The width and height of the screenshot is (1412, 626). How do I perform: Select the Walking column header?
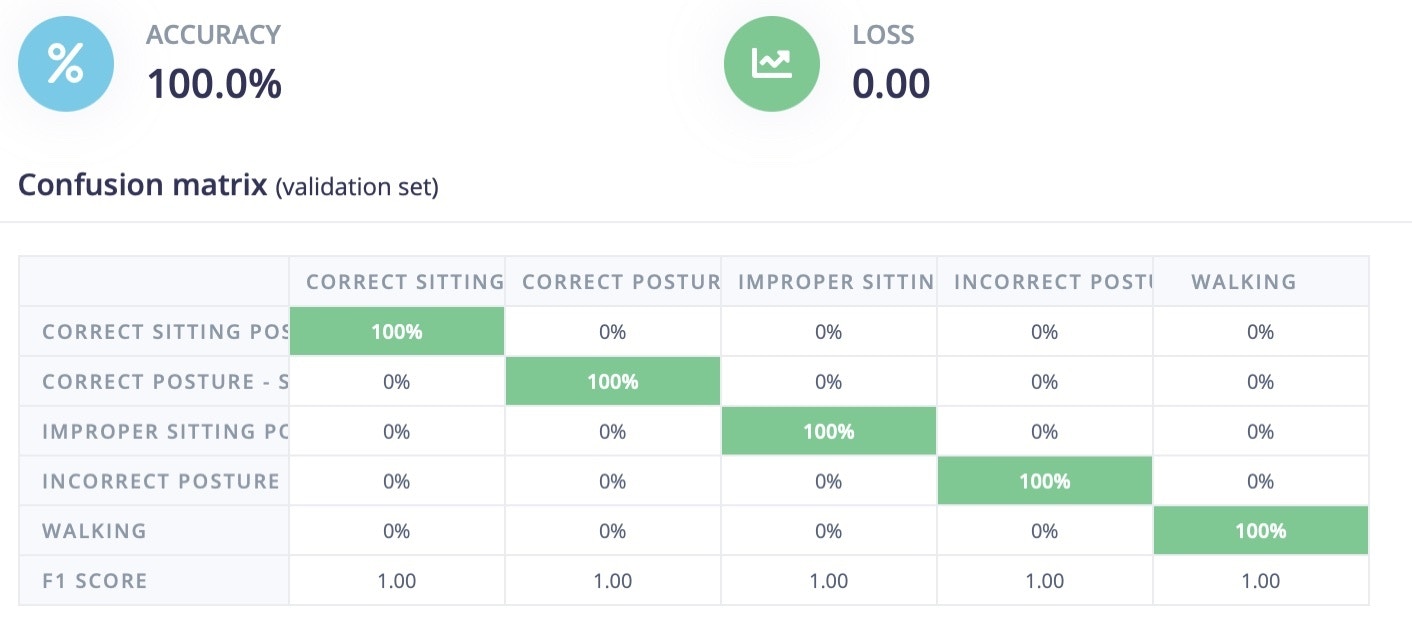coord(1244,282)
